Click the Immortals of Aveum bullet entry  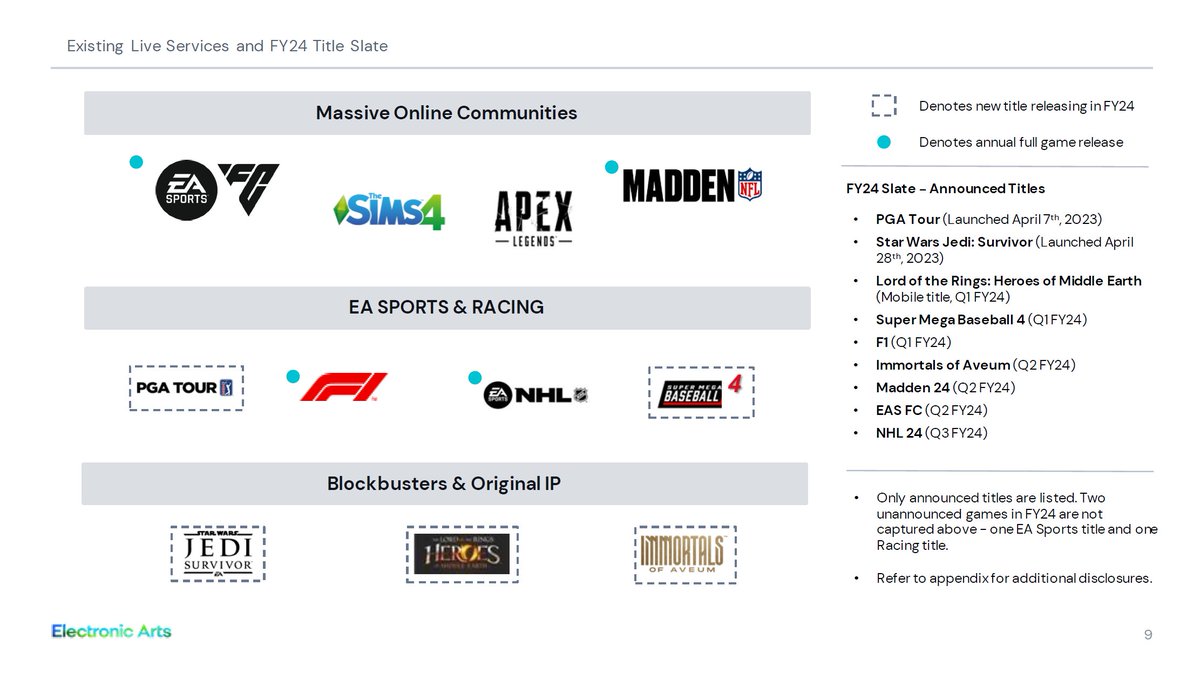(x=975, y=365)
